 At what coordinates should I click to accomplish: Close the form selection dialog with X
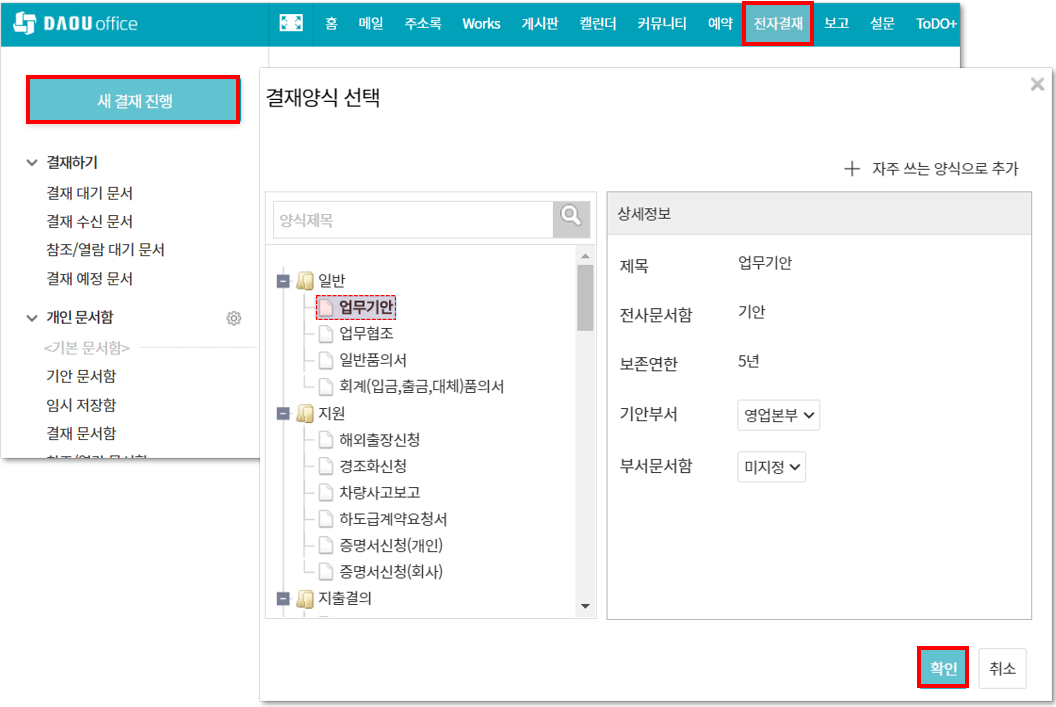pos(1037,85)
